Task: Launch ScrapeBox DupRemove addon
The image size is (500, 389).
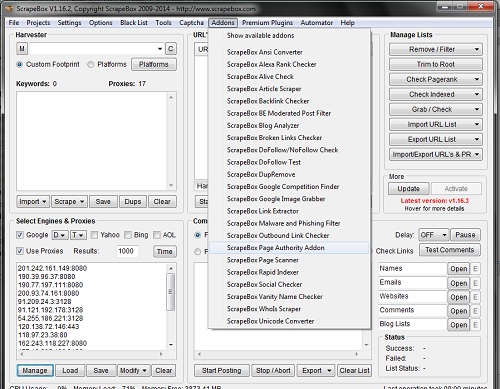Action: tap(289, 174)
